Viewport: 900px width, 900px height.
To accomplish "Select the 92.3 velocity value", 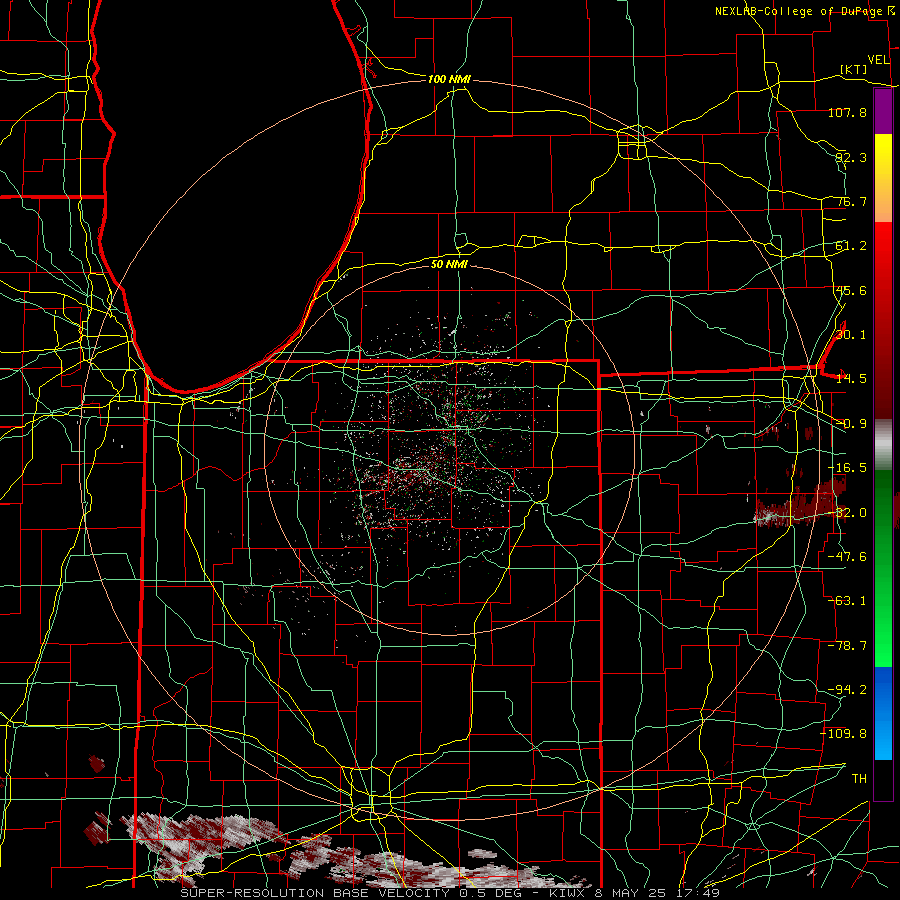I will click(851, 157).
